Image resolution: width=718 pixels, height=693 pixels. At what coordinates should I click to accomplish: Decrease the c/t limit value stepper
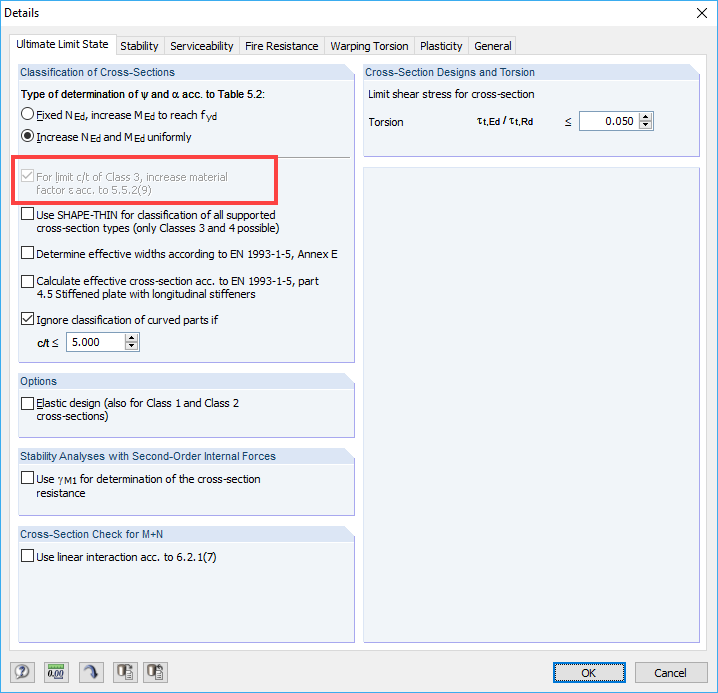point(132,346)
